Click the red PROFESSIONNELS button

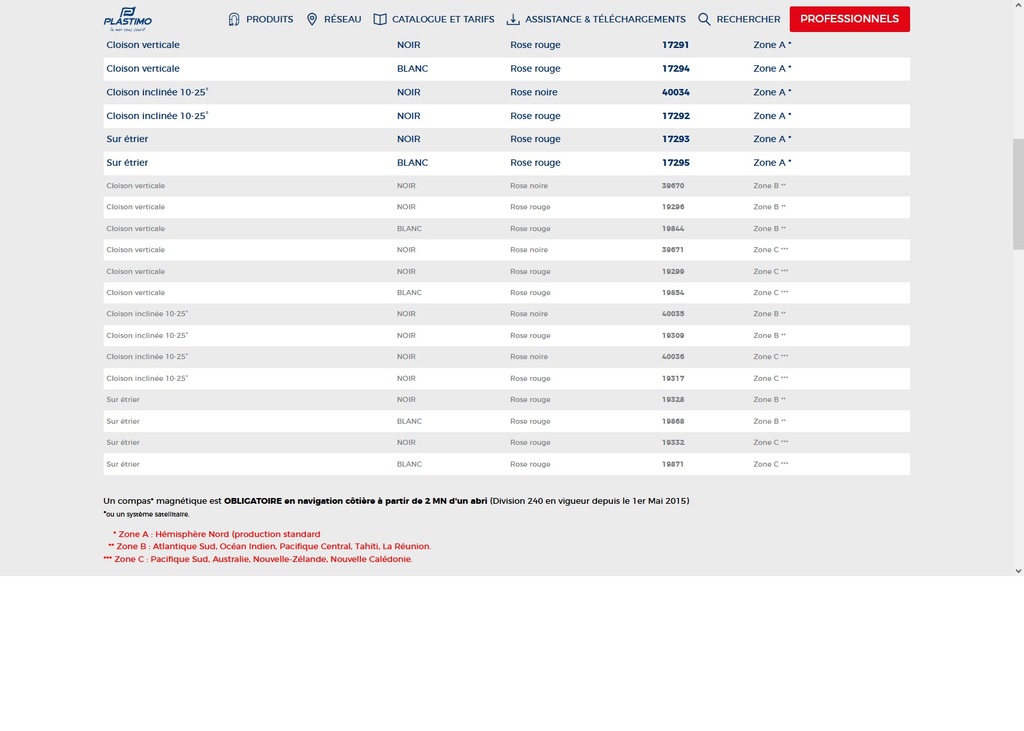tap(850, 19)
